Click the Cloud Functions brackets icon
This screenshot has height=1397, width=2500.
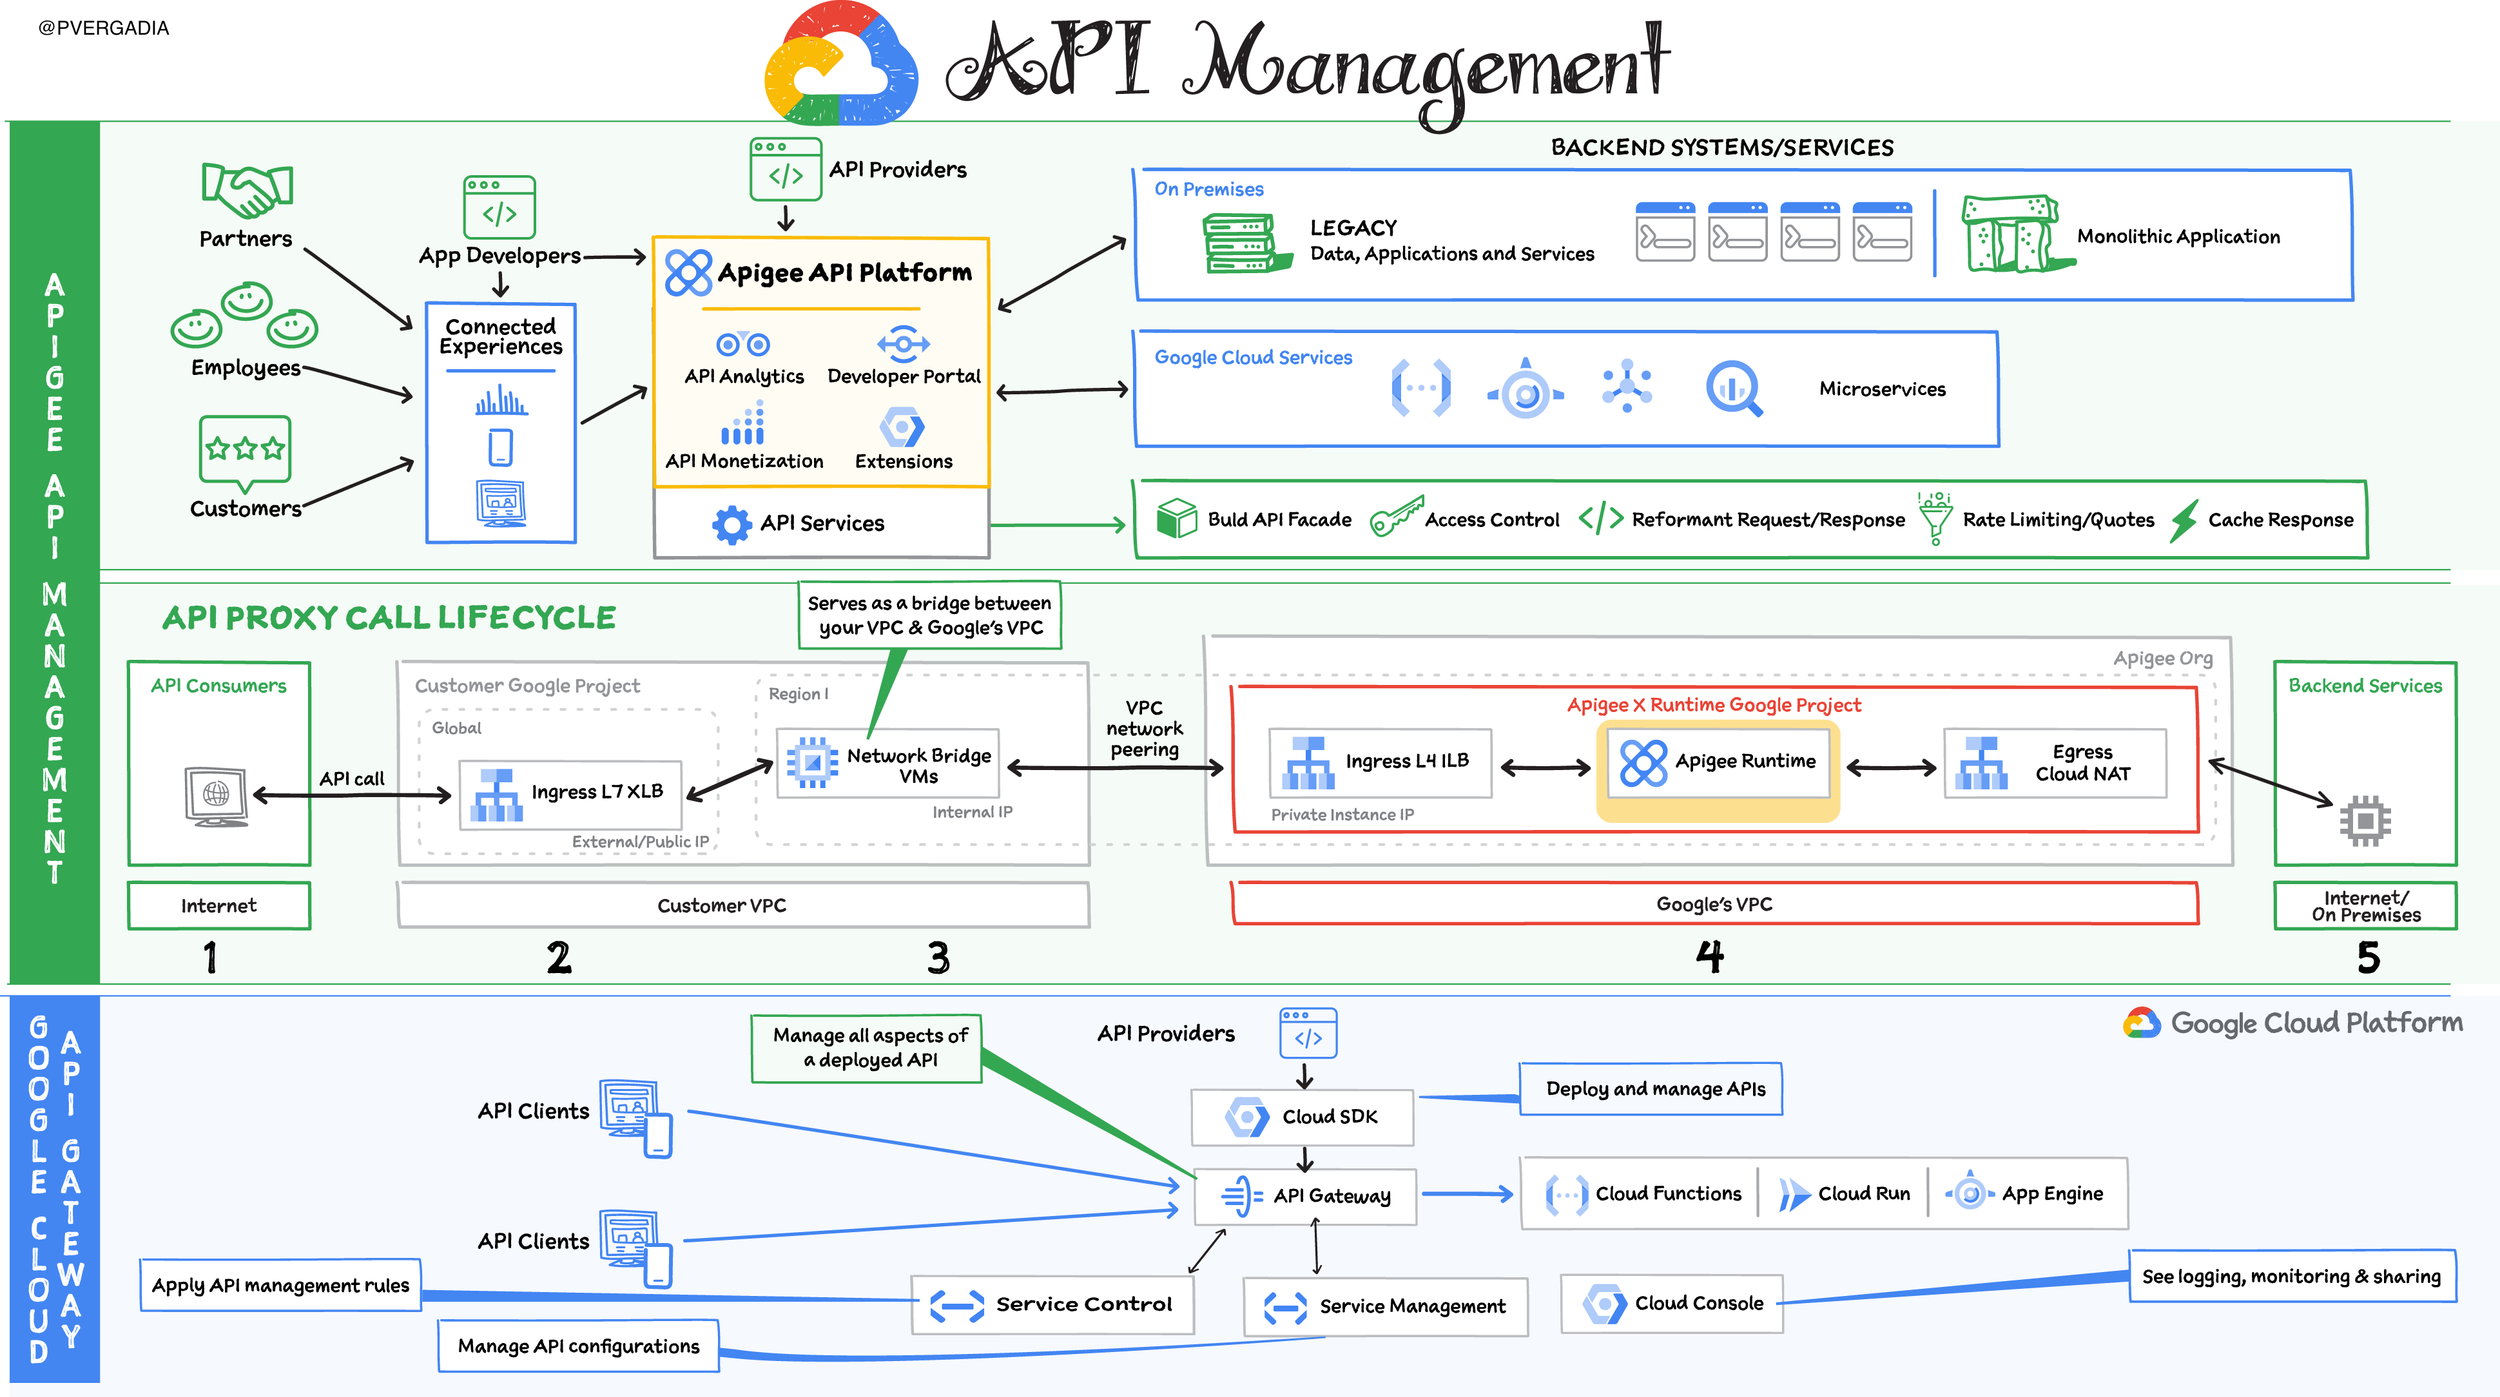pyautogui.click(x=1567, y=1195)
